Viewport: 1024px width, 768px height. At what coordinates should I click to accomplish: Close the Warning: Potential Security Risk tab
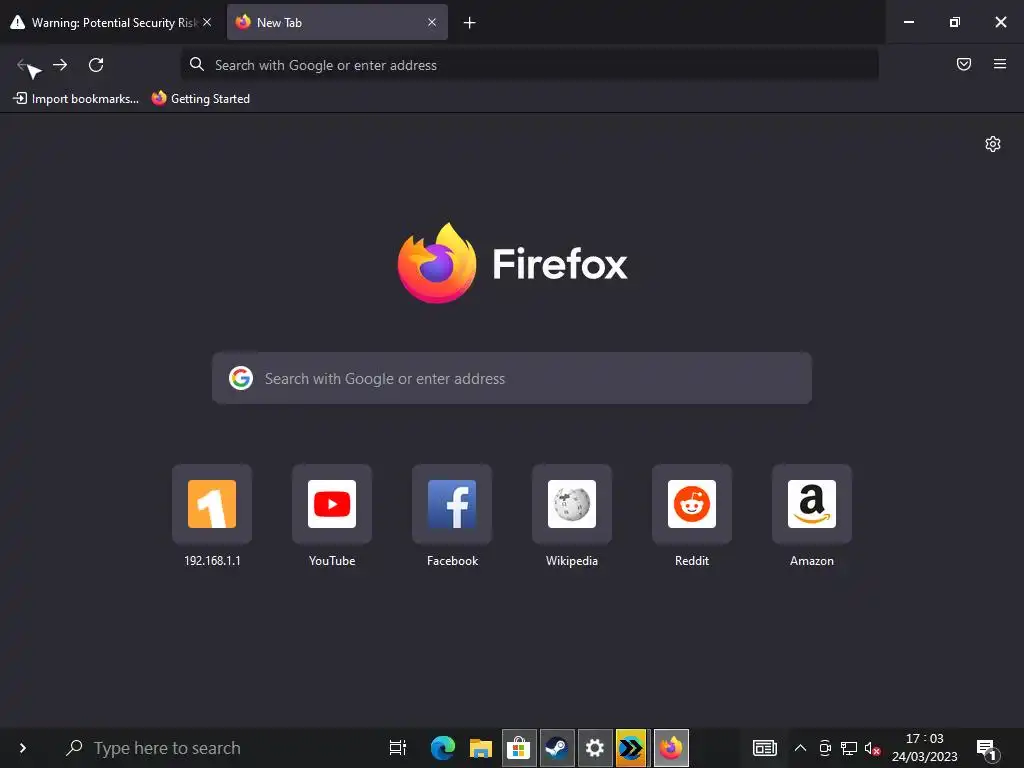point(207,22)
